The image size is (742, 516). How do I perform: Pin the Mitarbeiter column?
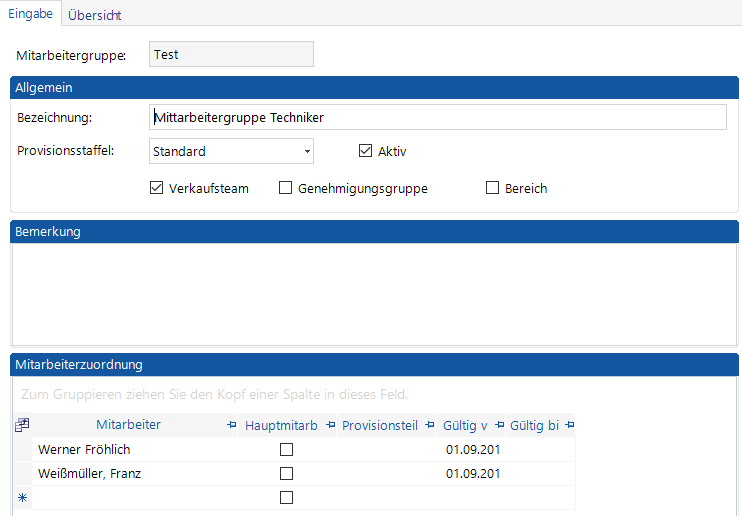[x=233, y=426]
